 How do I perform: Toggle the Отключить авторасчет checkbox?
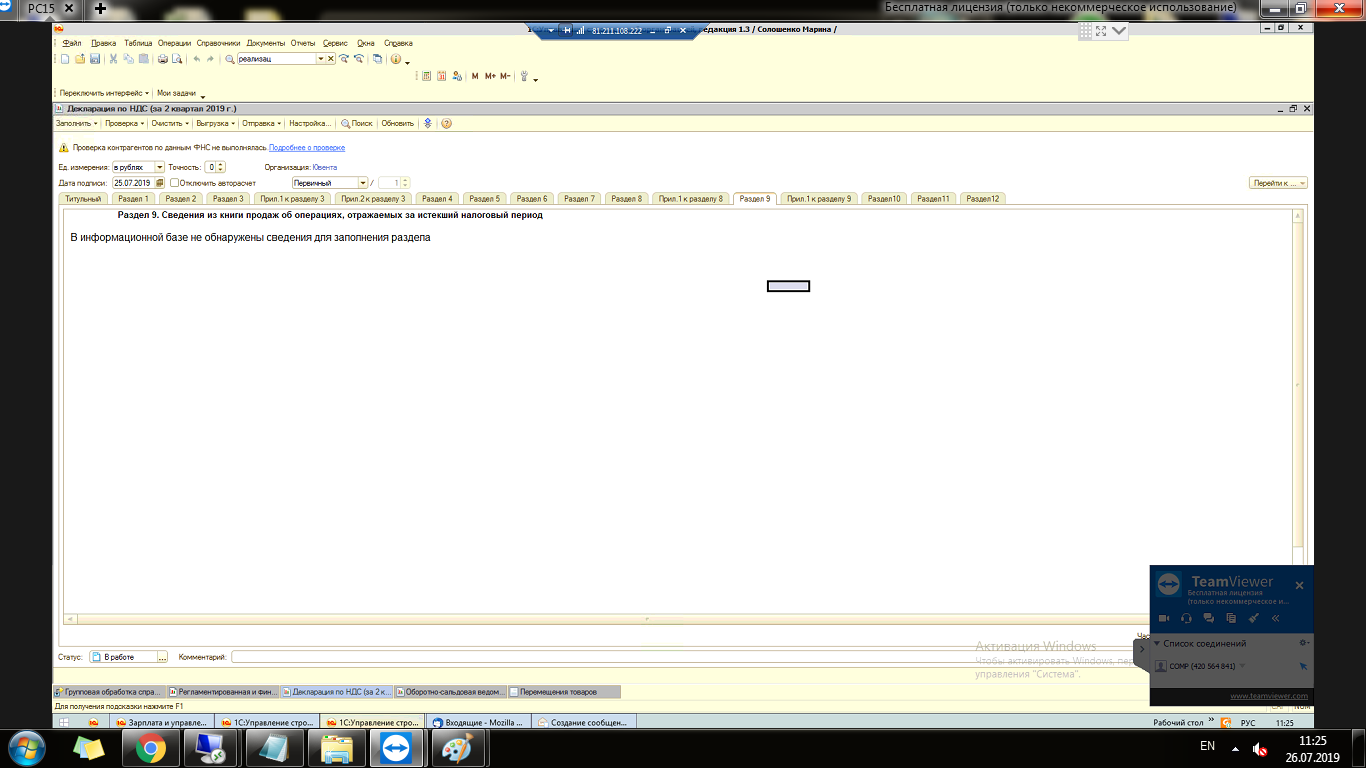coord(175,183)
